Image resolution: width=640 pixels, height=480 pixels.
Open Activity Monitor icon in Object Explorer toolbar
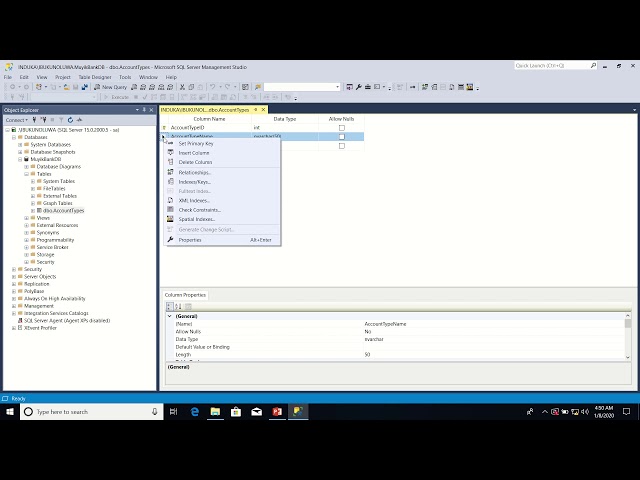click(x=80, y=120)
